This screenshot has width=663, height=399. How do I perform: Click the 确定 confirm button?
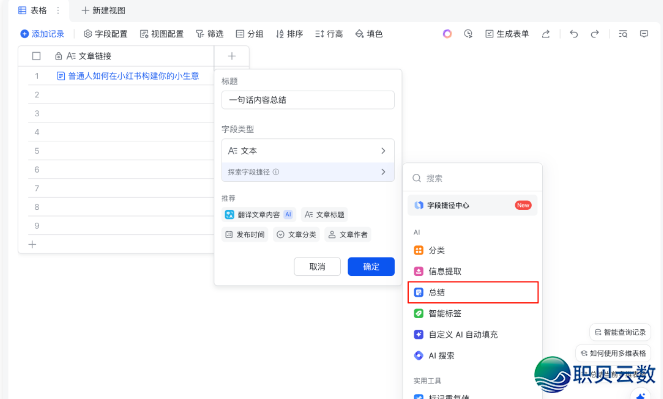tap(371, 266)
